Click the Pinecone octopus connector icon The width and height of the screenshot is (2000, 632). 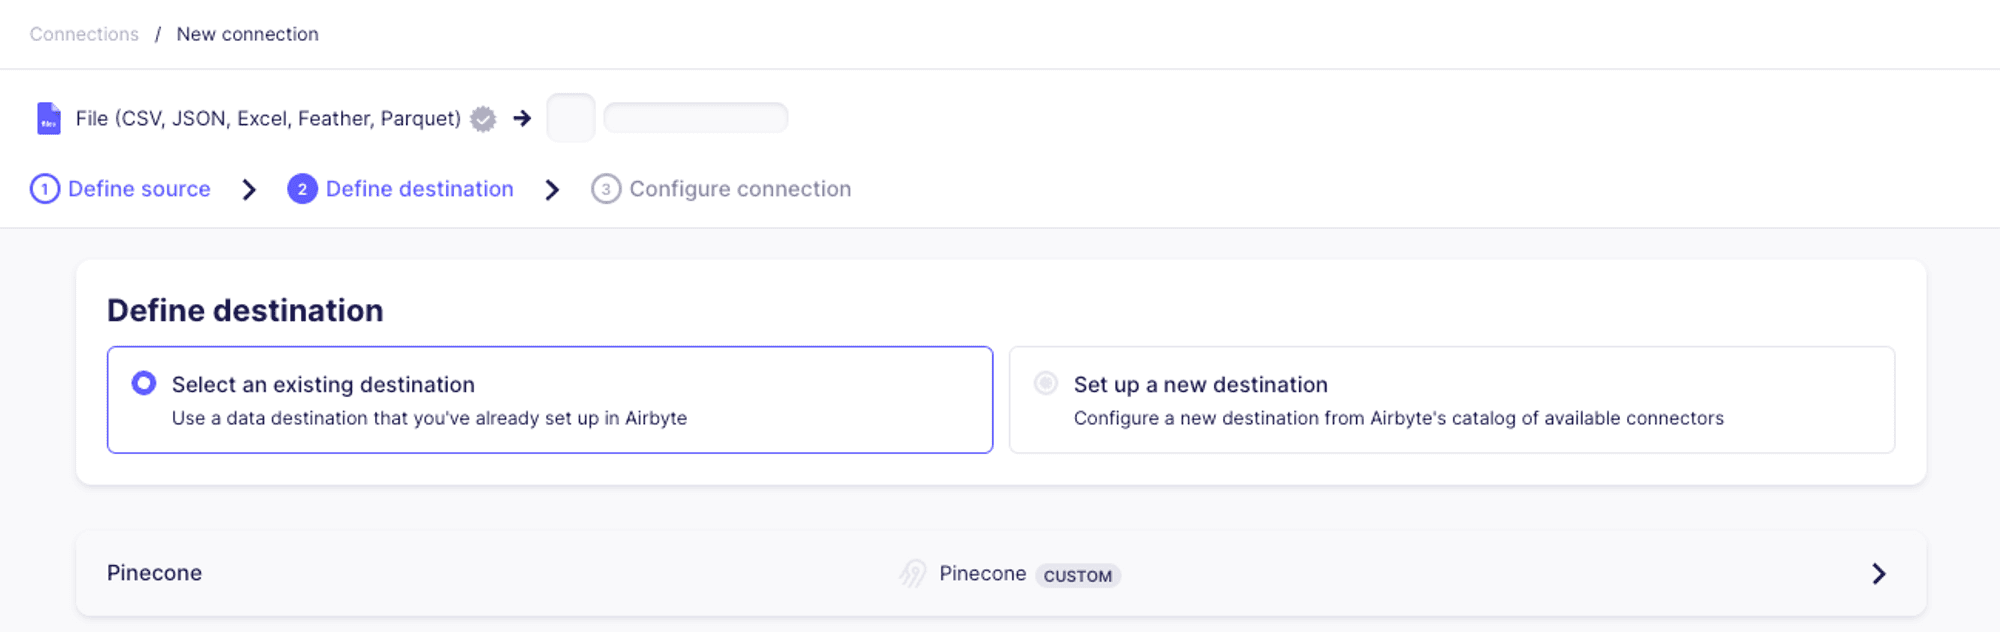(x=911, y=573)
